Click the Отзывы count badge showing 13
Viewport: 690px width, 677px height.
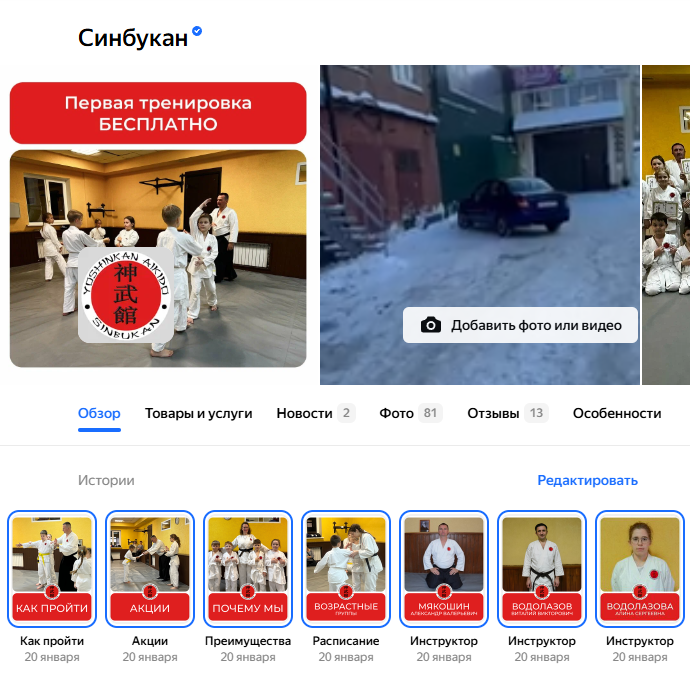pyautogui.click(x=536, y=413)
